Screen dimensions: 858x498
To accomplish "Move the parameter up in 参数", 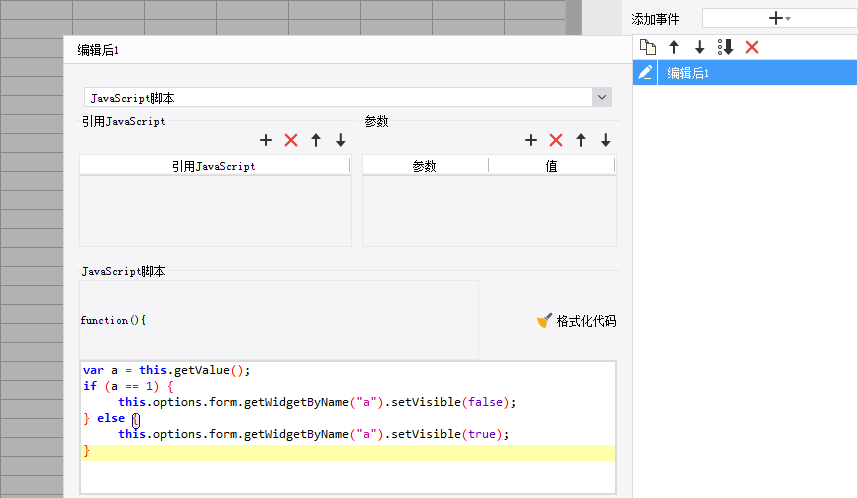I will [x=581, y=140].
